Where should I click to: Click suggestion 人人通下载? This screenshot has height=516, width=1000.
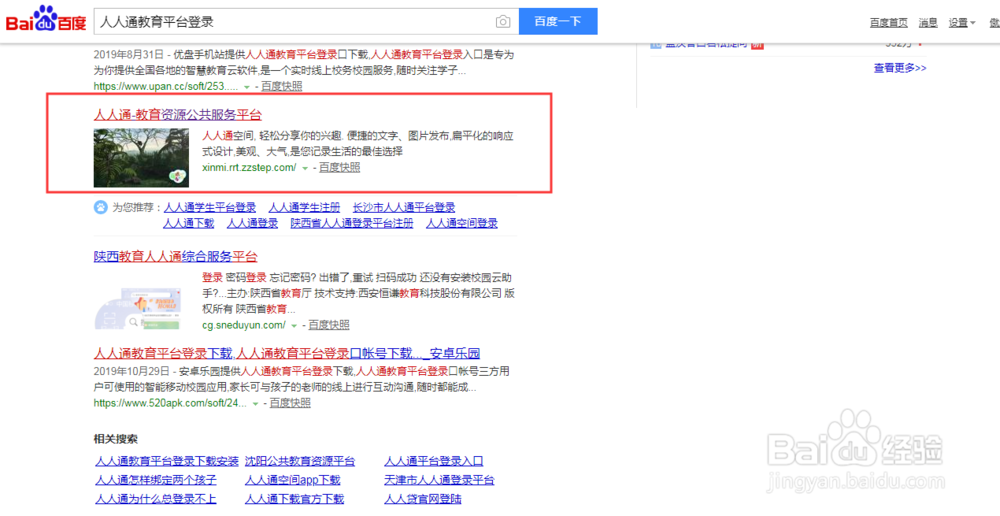click(189, 223)
